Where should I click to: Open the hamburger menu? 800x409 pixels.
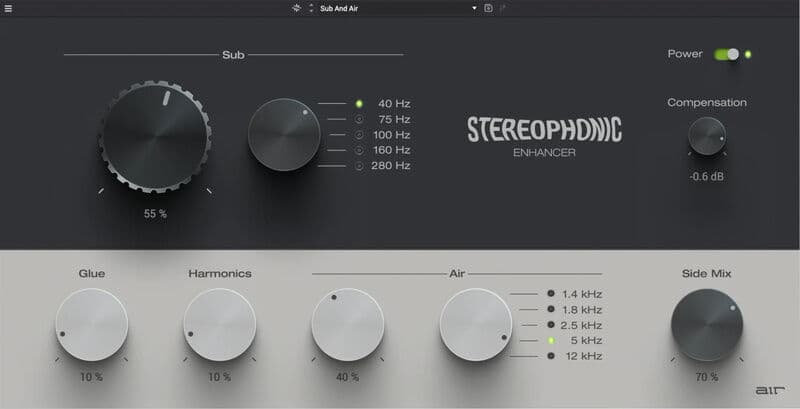8,8
